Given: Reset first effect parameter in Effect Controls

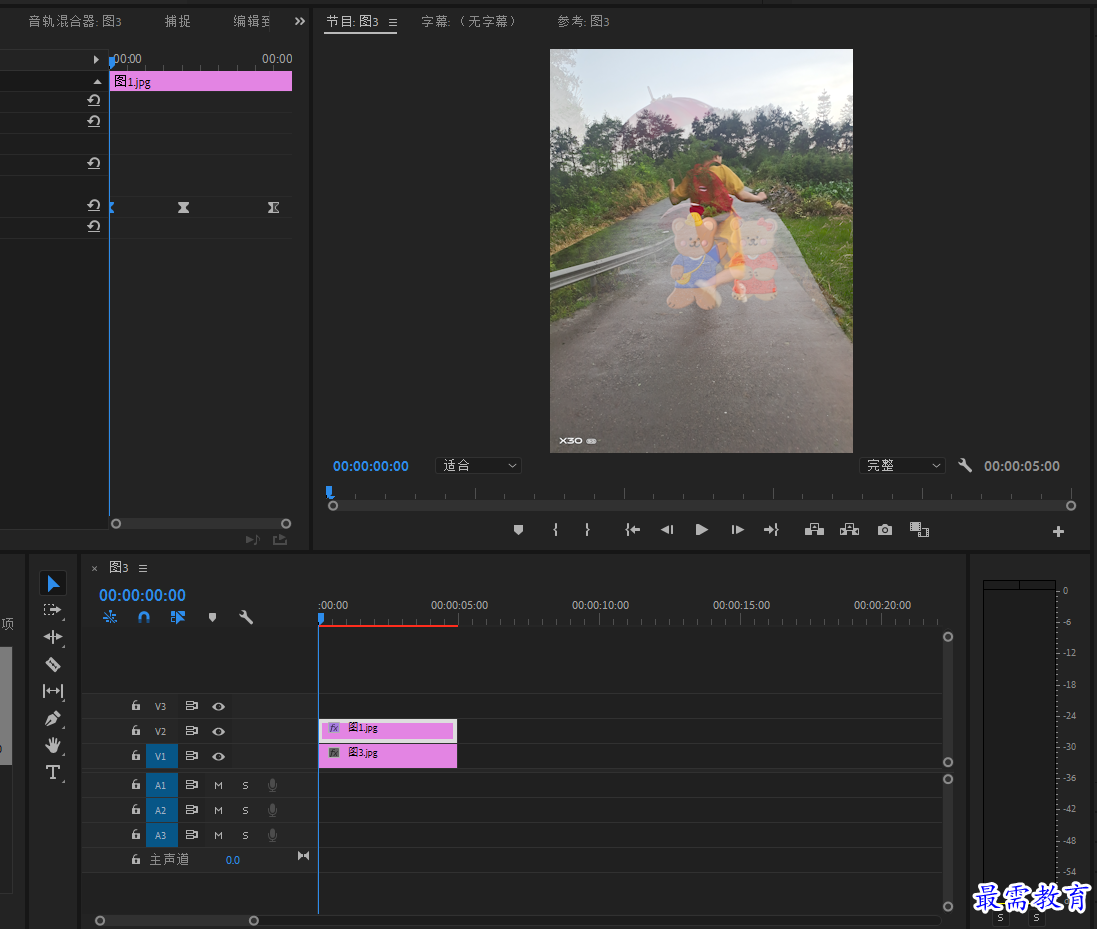Looking at the screenshot, I should [94, 100].
